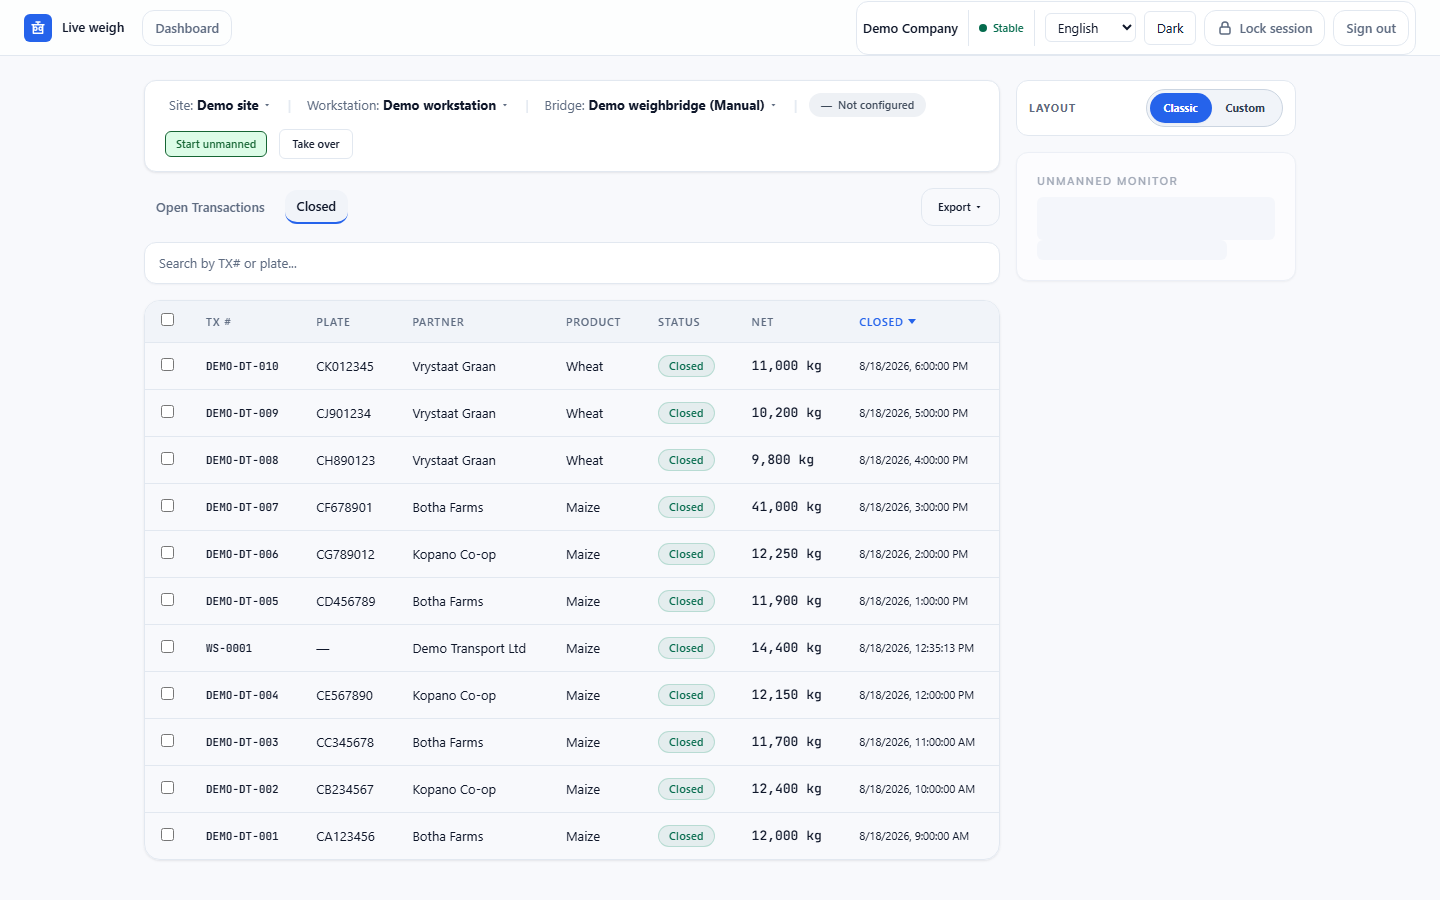1440x900 pixels.
Task: Open the English language dropdown
Action: (1090, 28)
